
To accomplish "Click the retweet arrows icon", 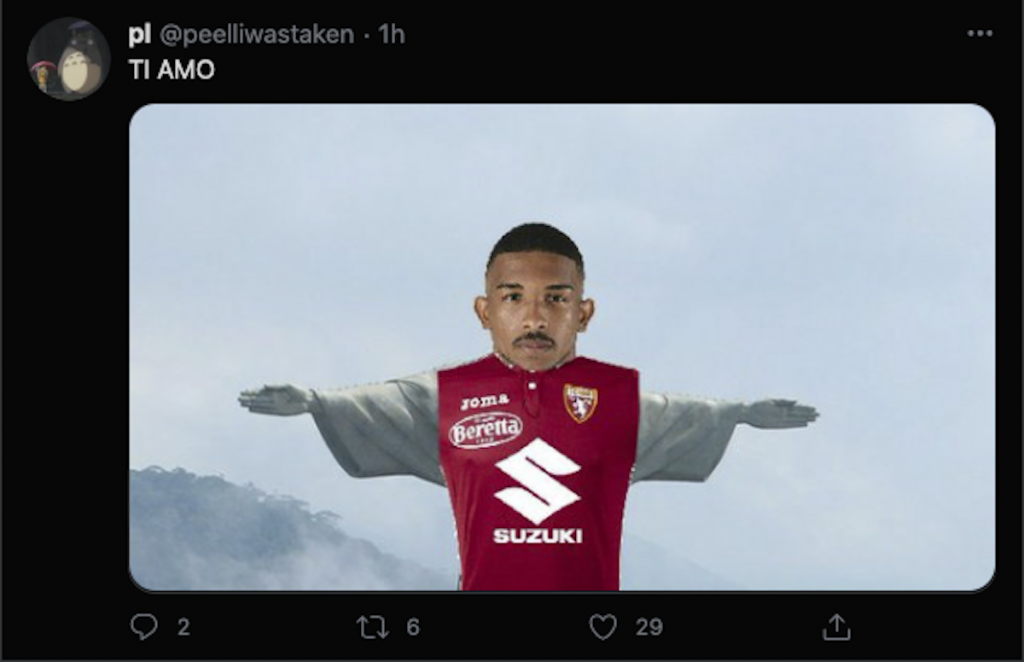I will point(371,627).
